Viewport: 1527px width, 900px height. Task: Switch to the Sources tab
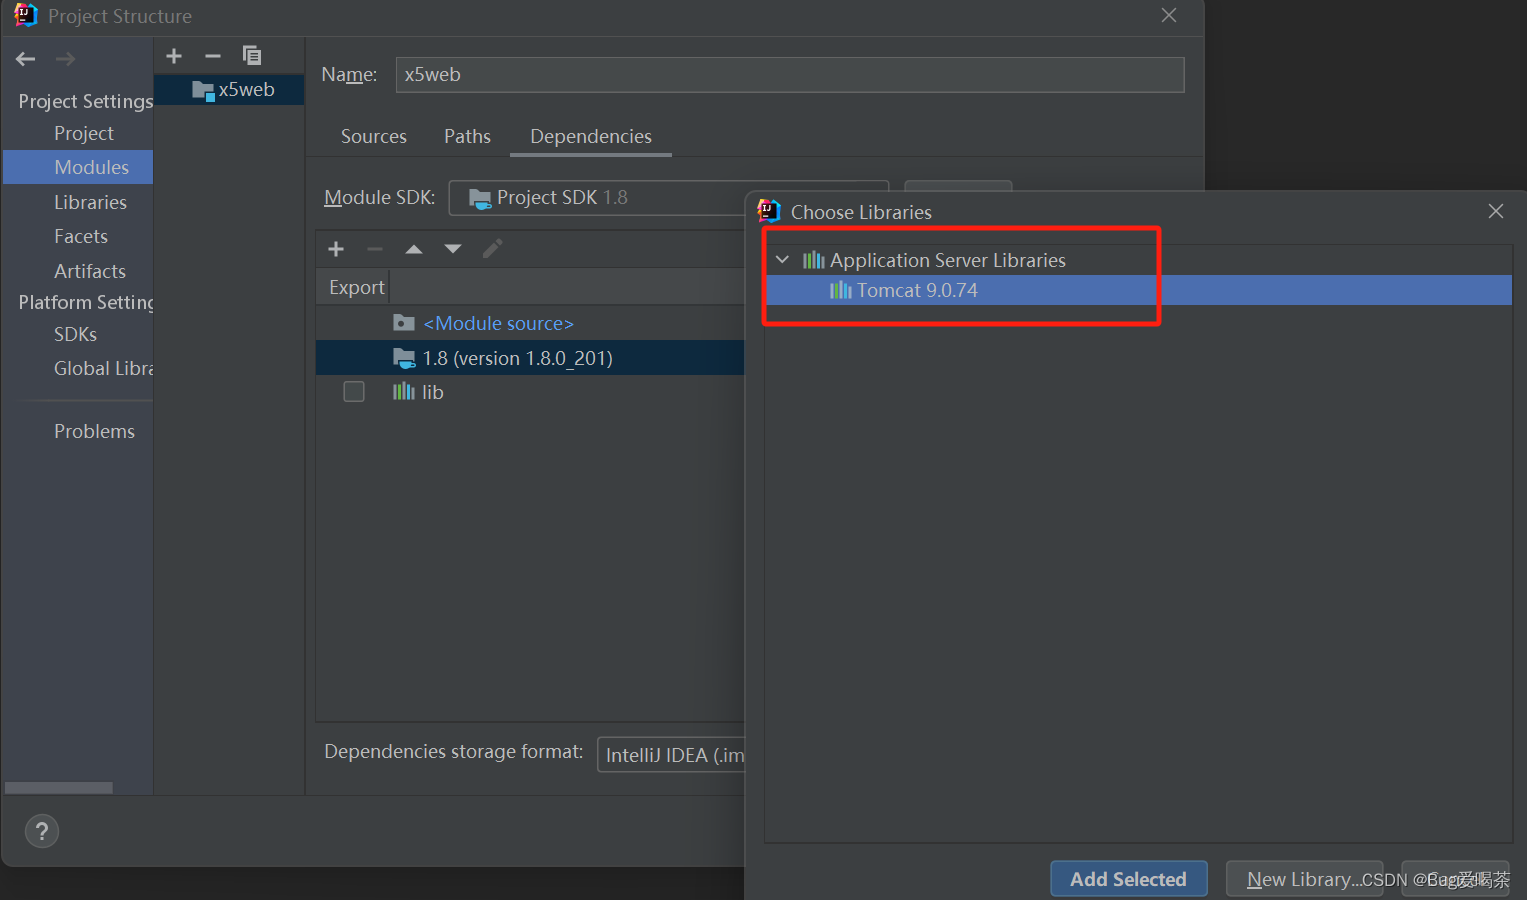point(374,137)
